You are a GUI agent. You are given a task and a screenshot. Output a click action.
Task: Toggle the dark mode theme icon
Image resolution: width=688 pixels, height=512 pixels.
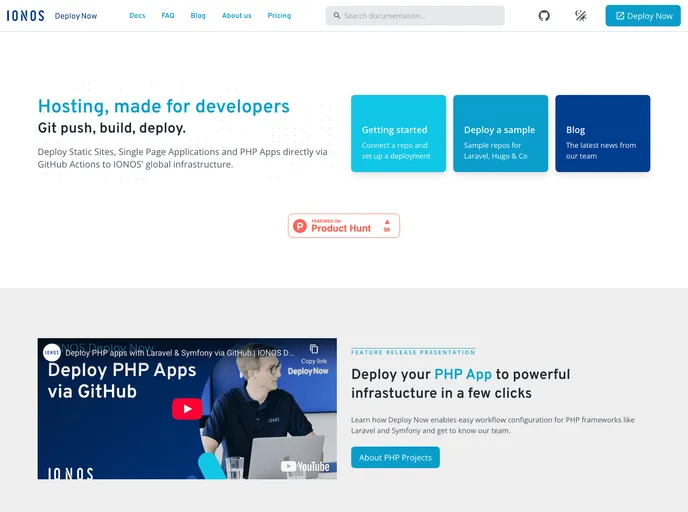[580, 16]
